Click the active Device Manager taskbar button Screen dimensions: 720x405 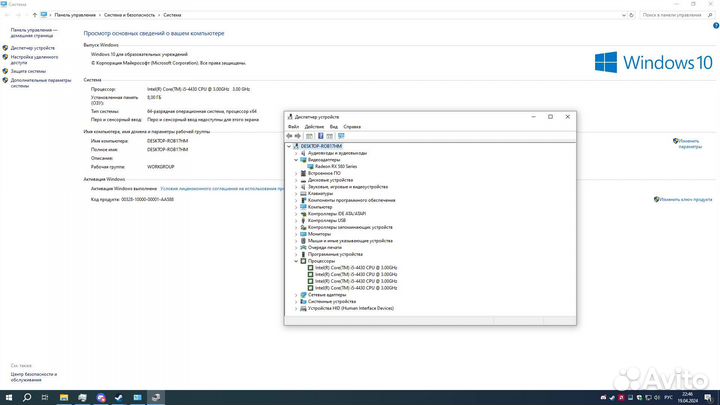pyautogui.click(x=156, y=397)
